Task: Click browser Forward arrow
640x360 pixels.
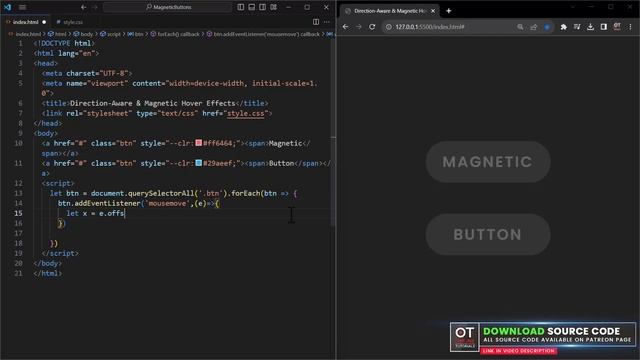Action: click(359, 27)
